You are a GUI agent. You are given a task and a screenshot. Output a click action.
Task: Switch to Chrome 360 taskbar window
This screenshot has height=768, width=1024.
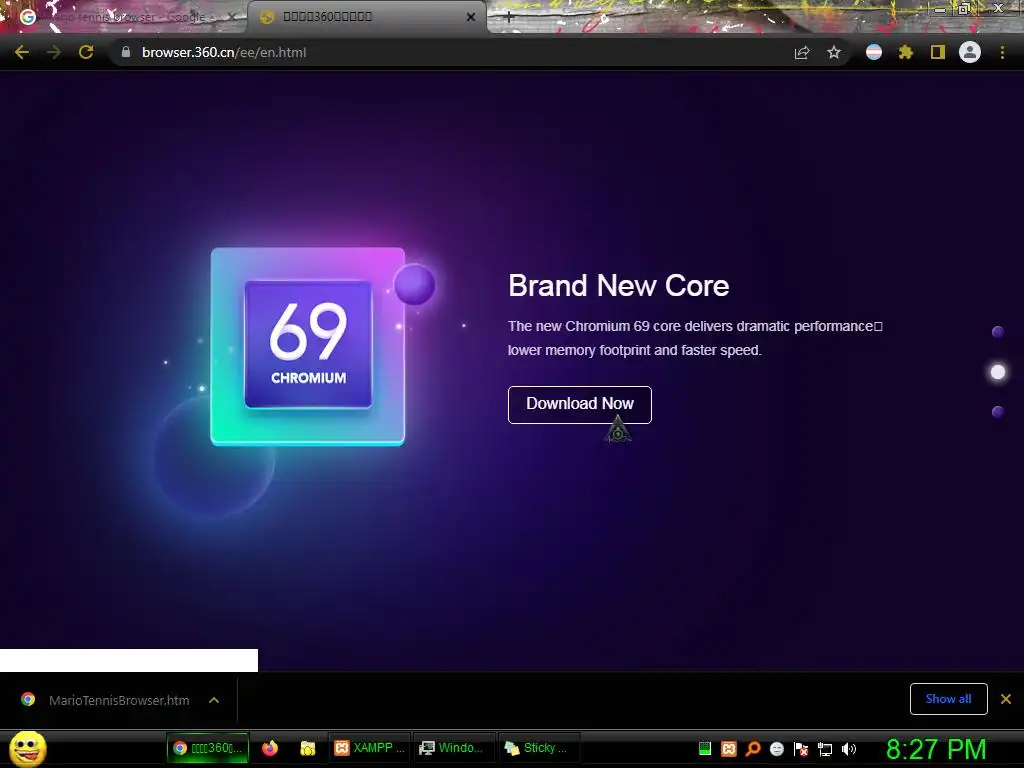tap(208, 748)
